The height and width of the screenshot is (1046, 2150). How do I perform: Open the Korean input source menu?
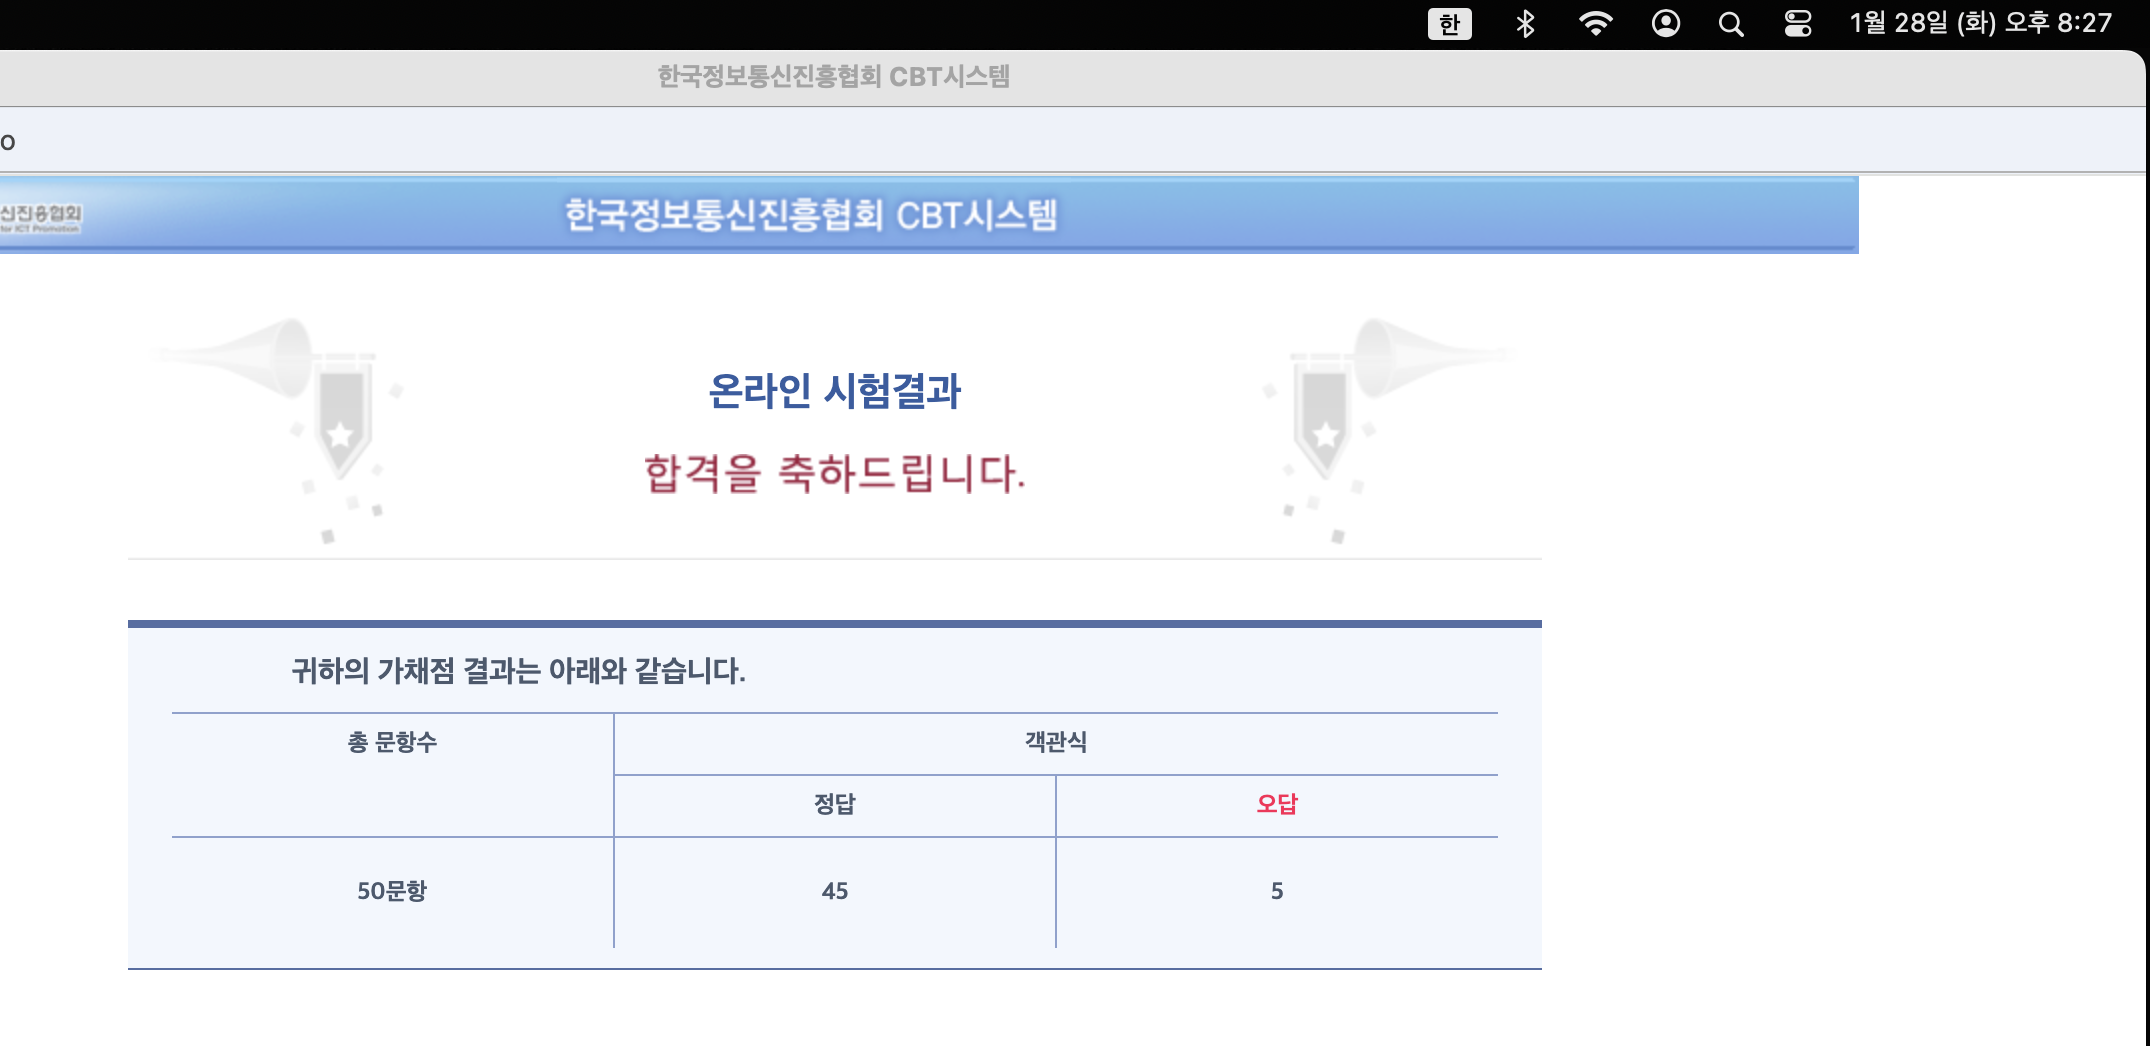pos(1449,23)
